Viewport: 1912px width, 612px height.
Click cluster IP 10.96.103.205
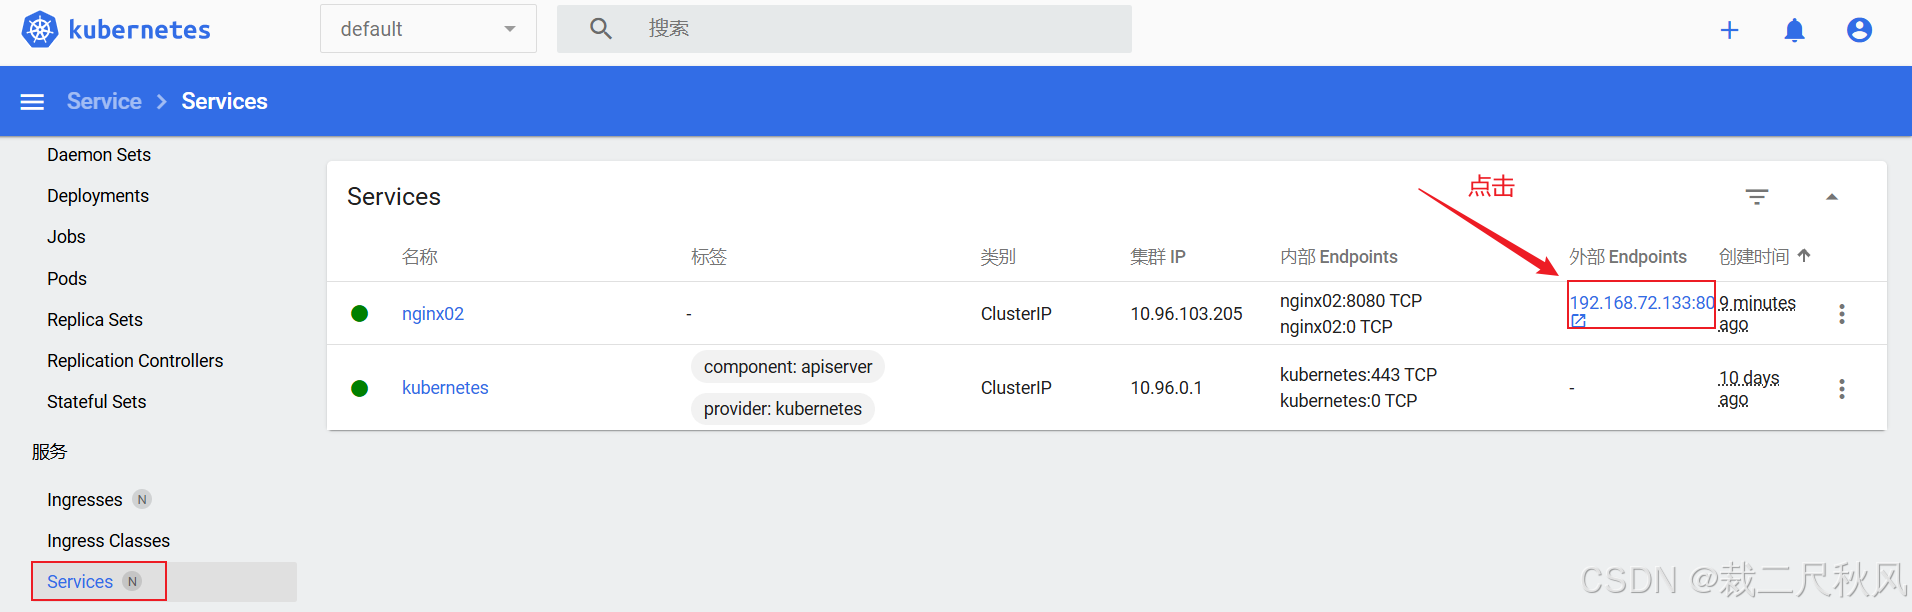(1186, 314)
